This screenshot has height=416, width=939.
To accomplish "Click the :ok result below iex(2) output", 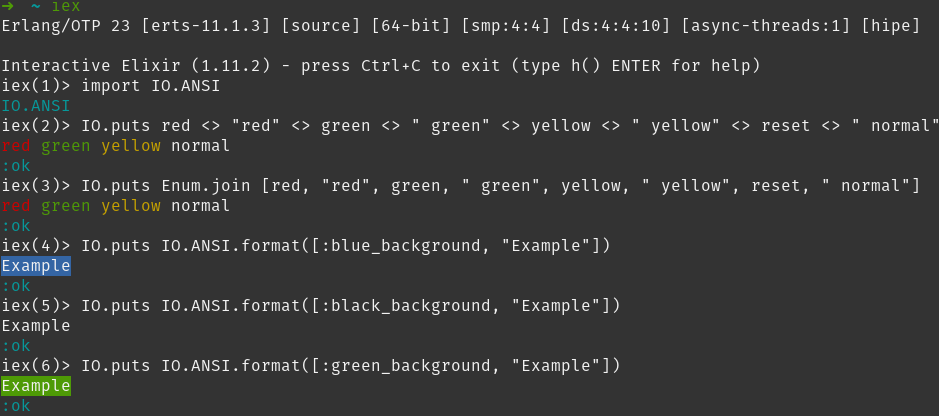I will 16,166.
